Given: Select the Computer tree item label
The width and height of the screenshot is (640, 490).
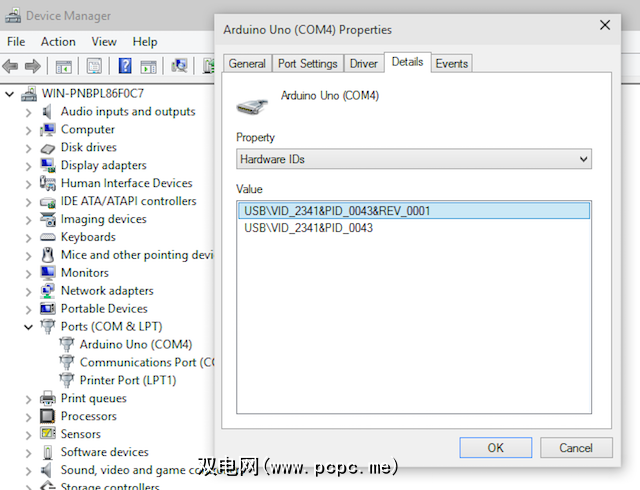Looking at the screenshot, I should (x=88, y=130).
